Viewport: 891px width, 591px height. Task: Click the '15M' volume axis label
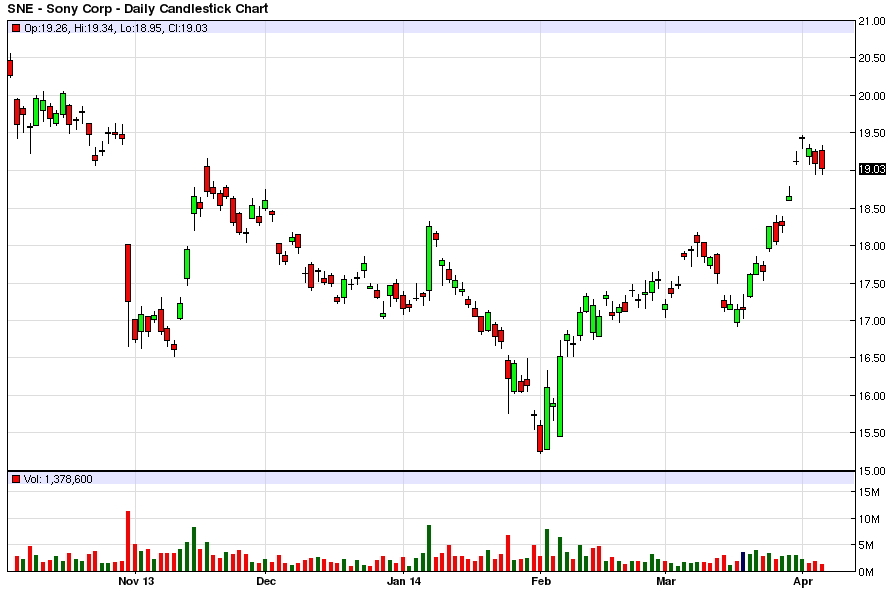869,492
